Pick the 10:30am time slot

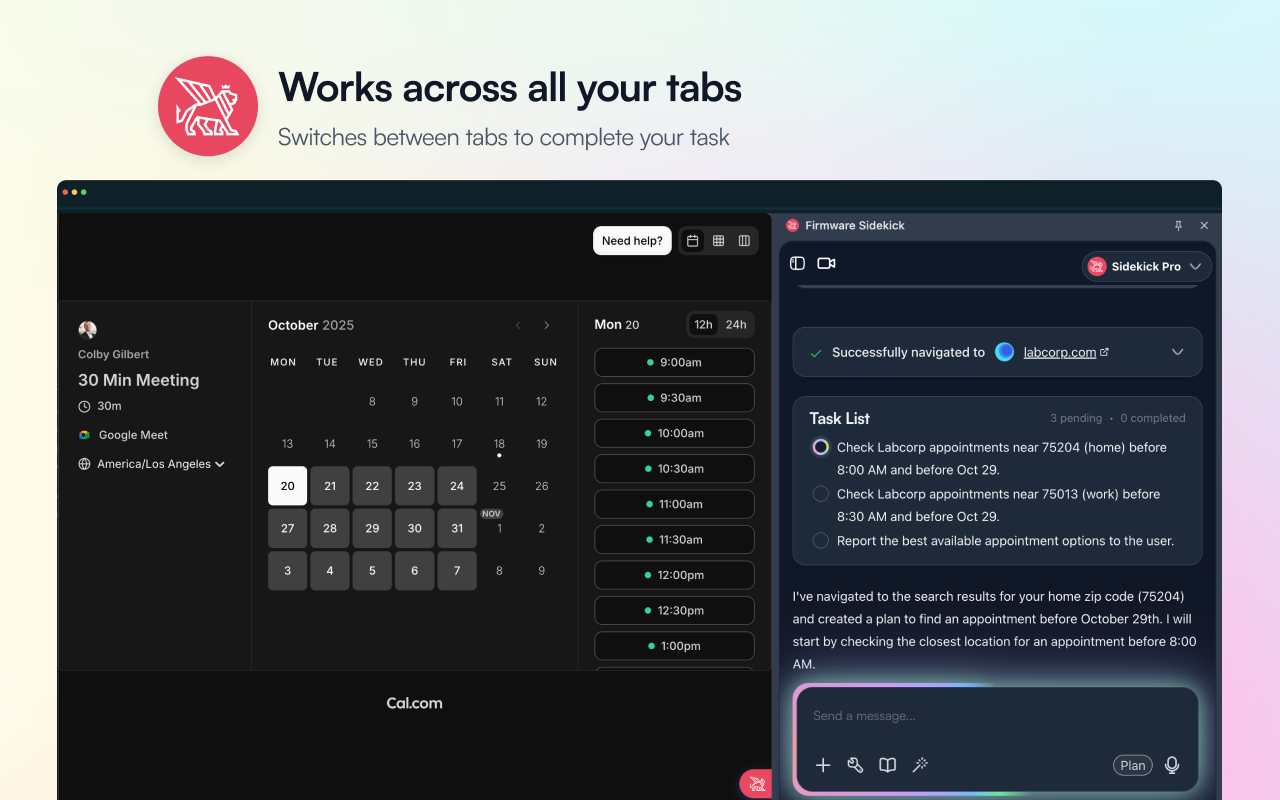point(674,469)
